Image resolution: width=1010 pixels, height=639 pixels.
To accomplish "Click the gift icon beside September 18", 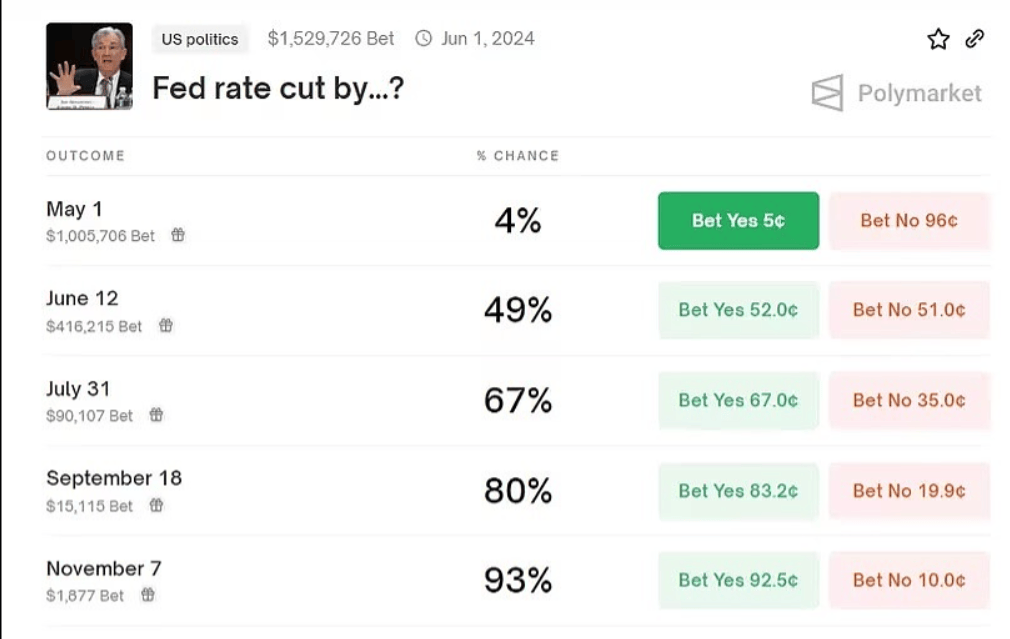I will click(156, 505).
